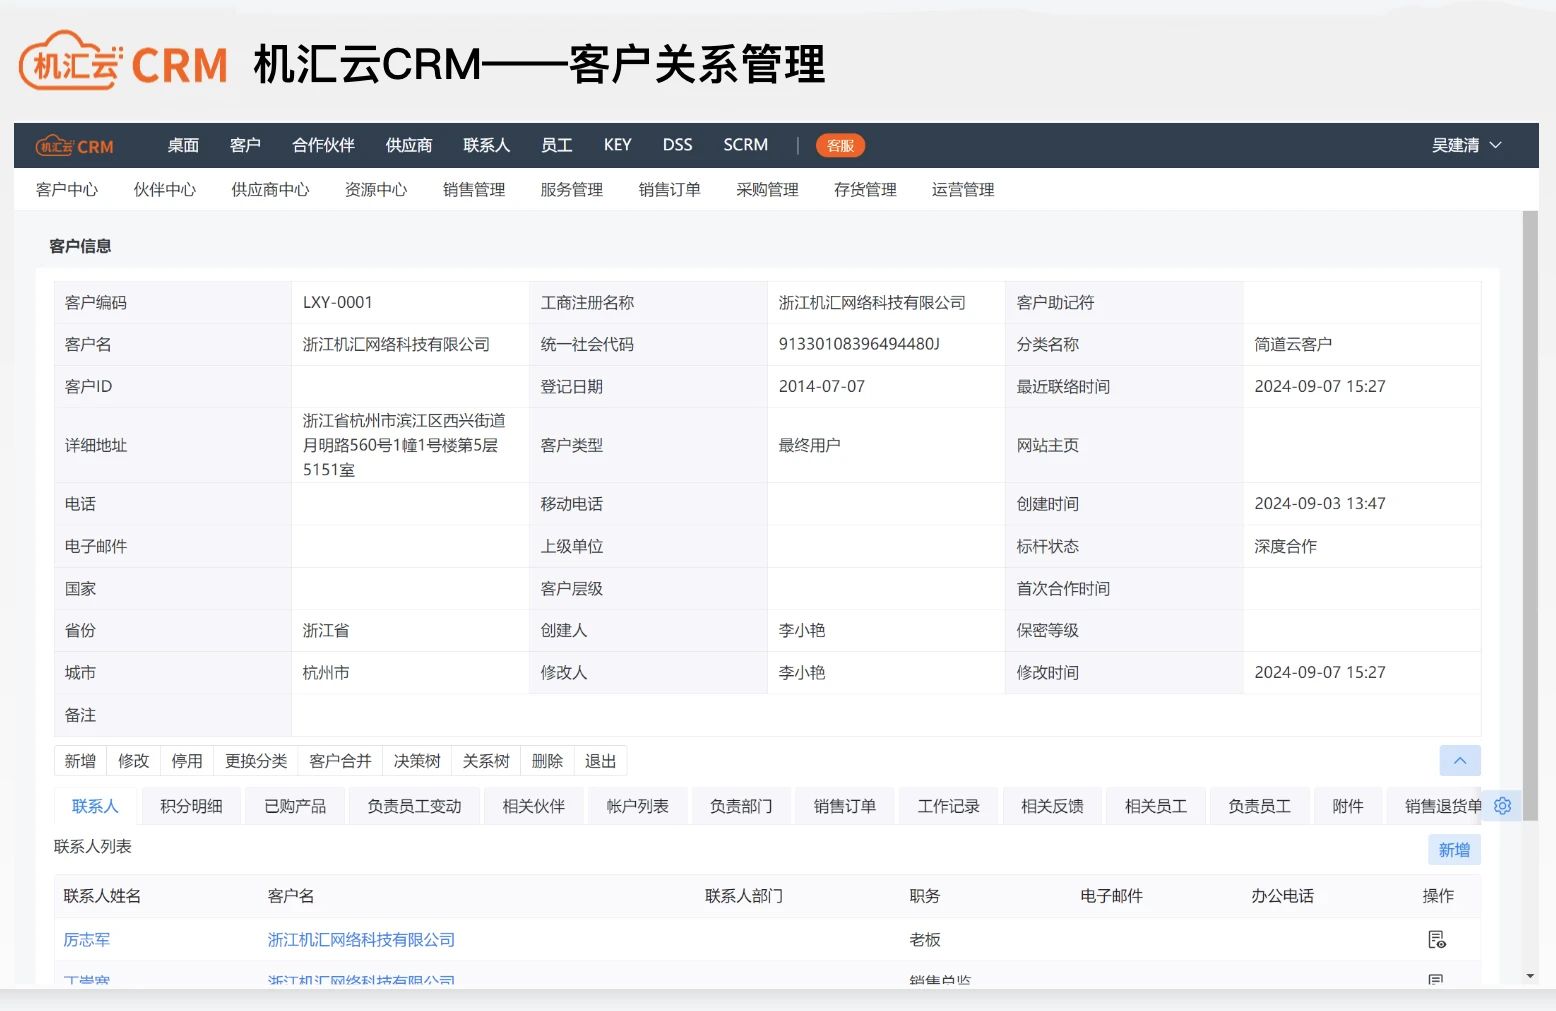Add a contact with blue 新增 button
Image resolution: width=1556 pixels, height=1011 pixels.
point(1453,850)
